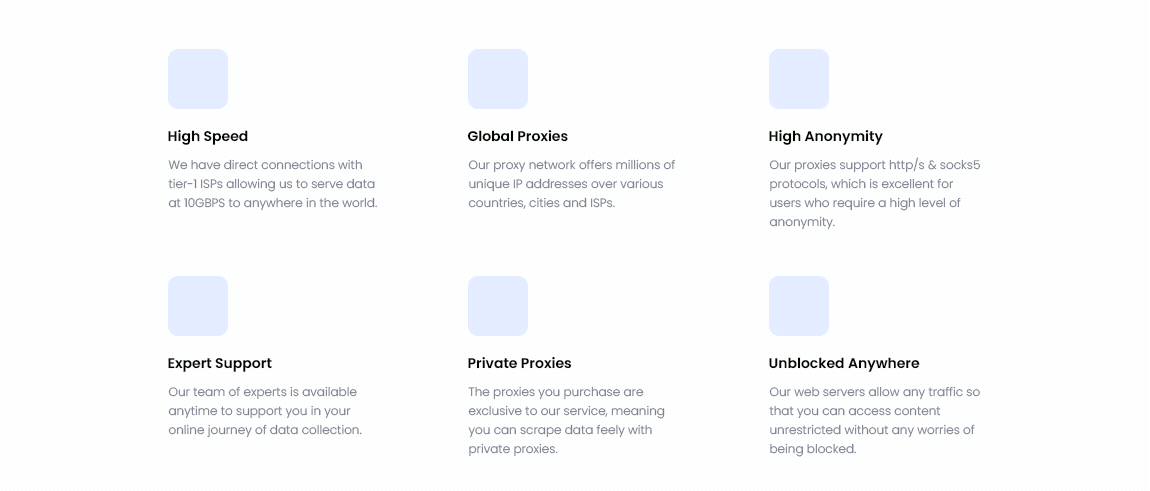Click the Unblocked Anywhere heading

click(844, 363)
